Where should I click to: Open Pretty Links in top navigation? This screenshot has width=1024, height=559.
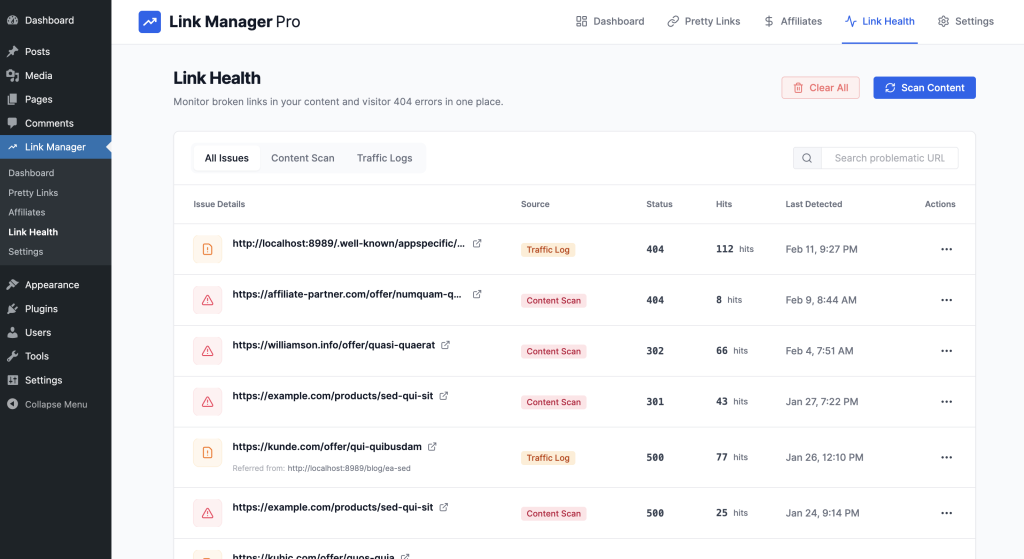(x=704, y=21)
